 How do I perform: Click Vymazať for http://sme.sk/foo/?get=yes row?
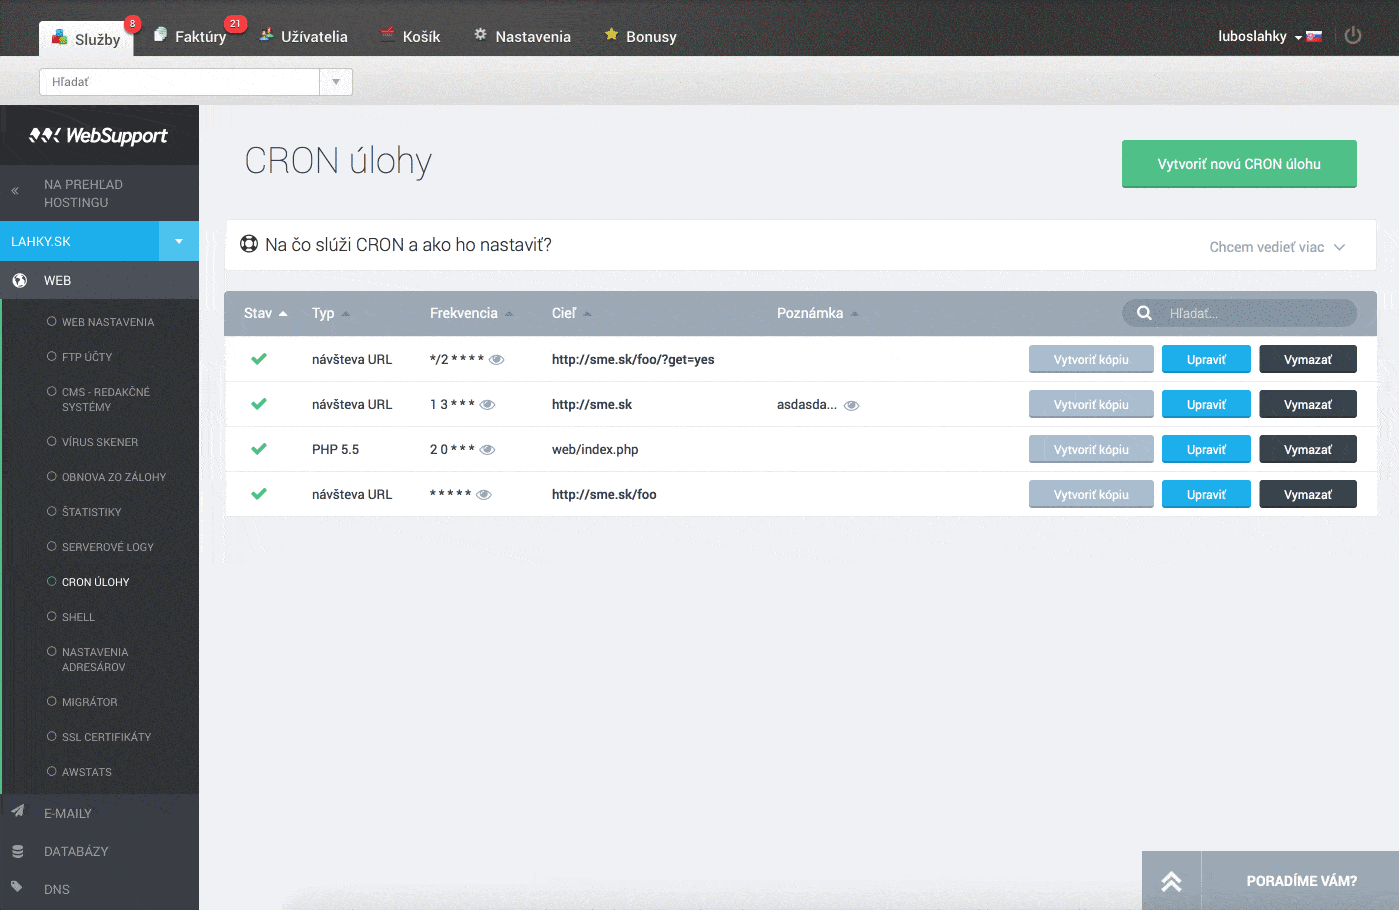coord(1308,359)
